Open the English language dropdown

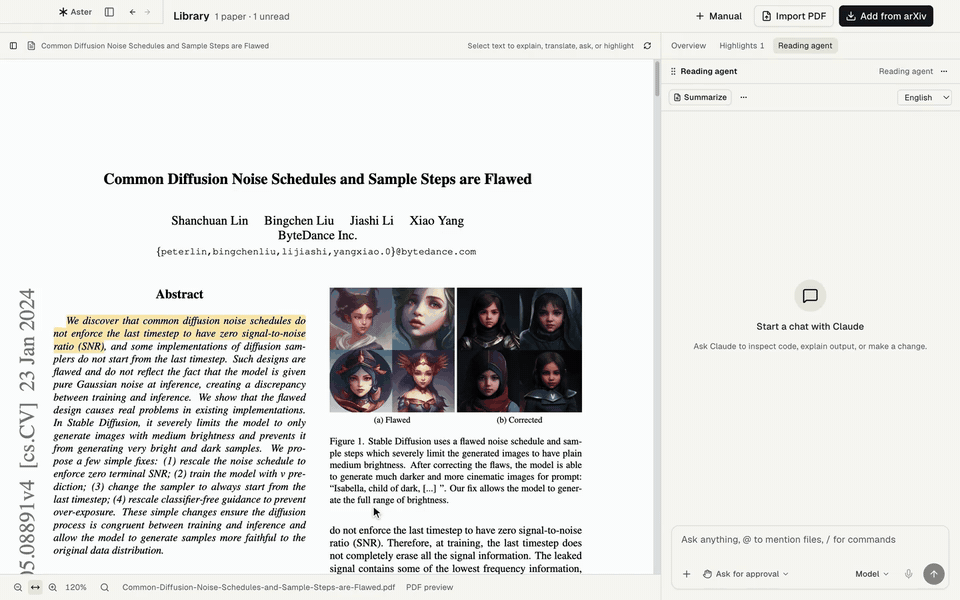[x=924, y=97]
